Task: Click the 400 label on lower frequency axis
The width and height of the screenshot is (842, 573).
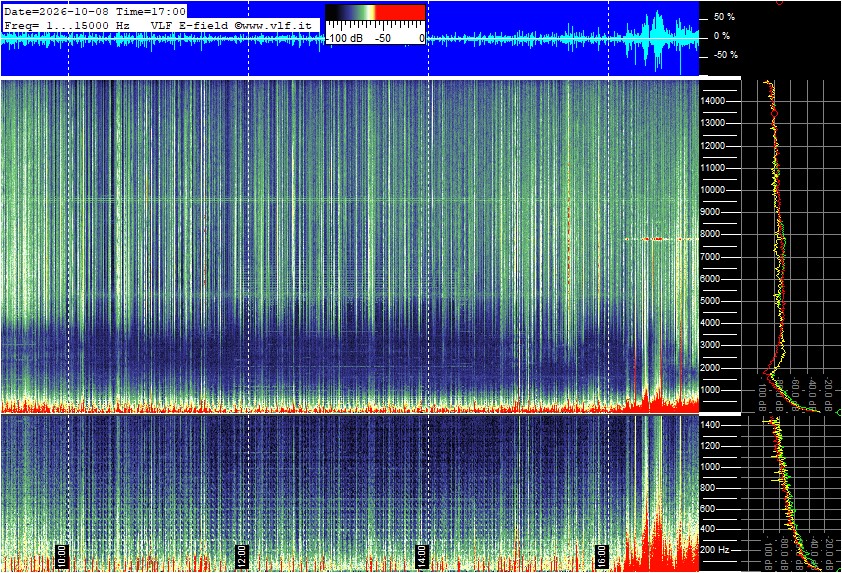Action: point(708,529)
